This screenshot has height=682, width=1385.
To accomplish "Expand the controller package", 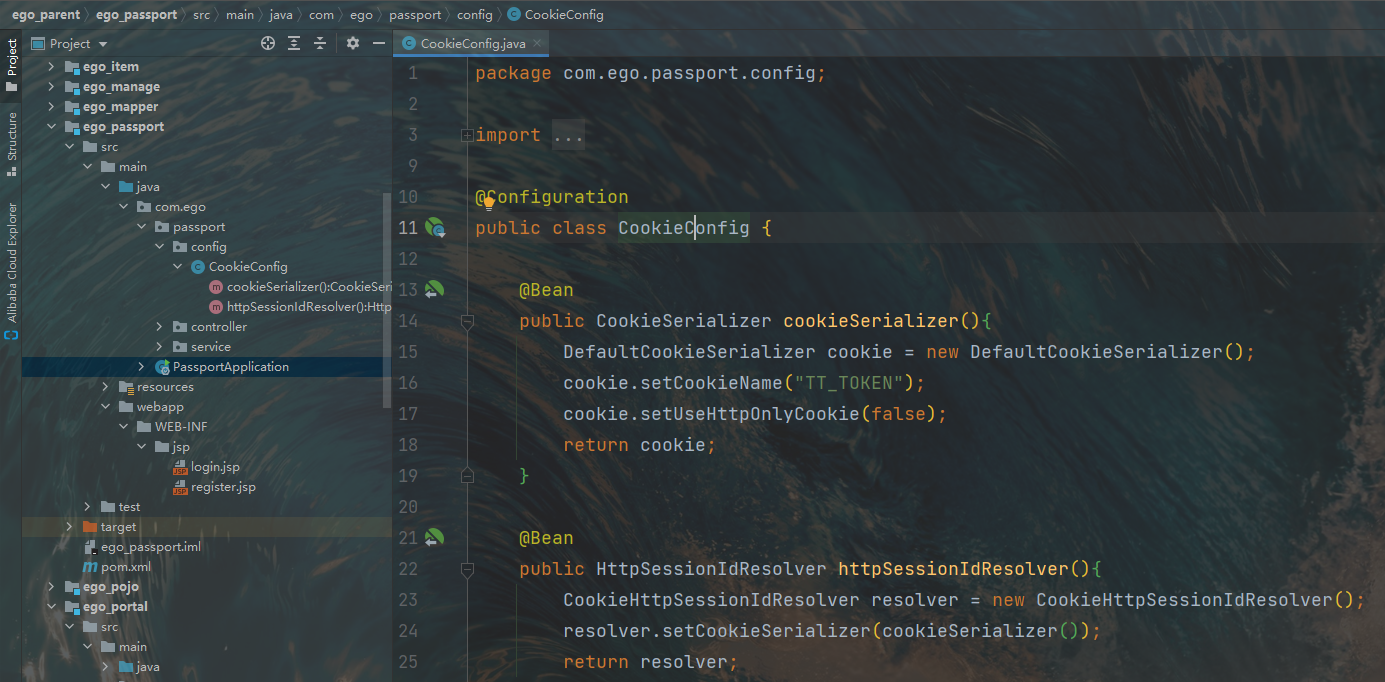I will 159,327.
